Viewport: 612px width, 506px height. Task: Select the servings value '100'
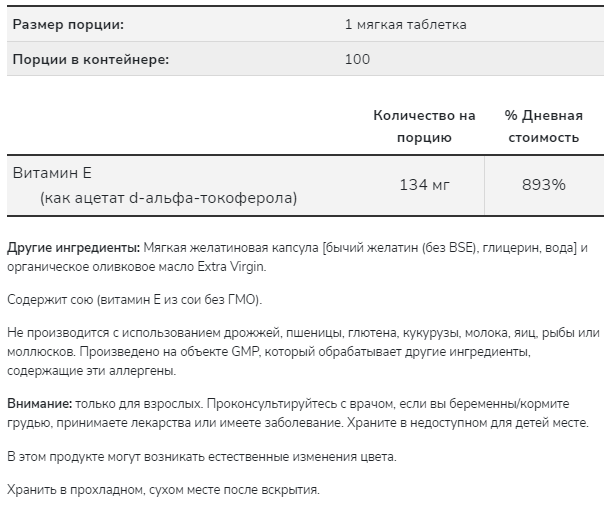pos(357,59)
